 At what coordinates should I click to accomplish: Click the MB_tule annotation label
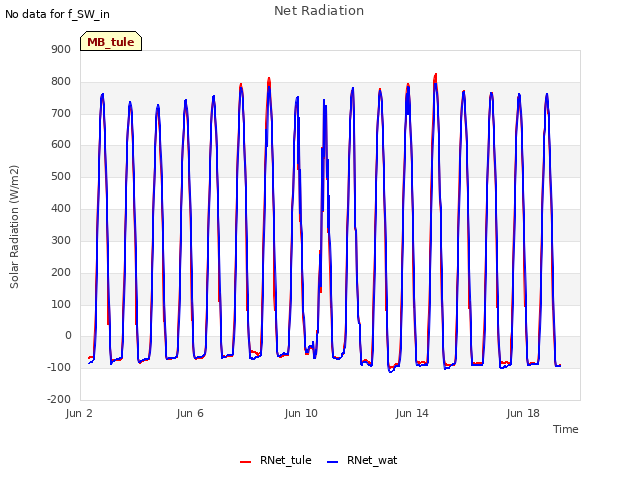coord(111,41)
